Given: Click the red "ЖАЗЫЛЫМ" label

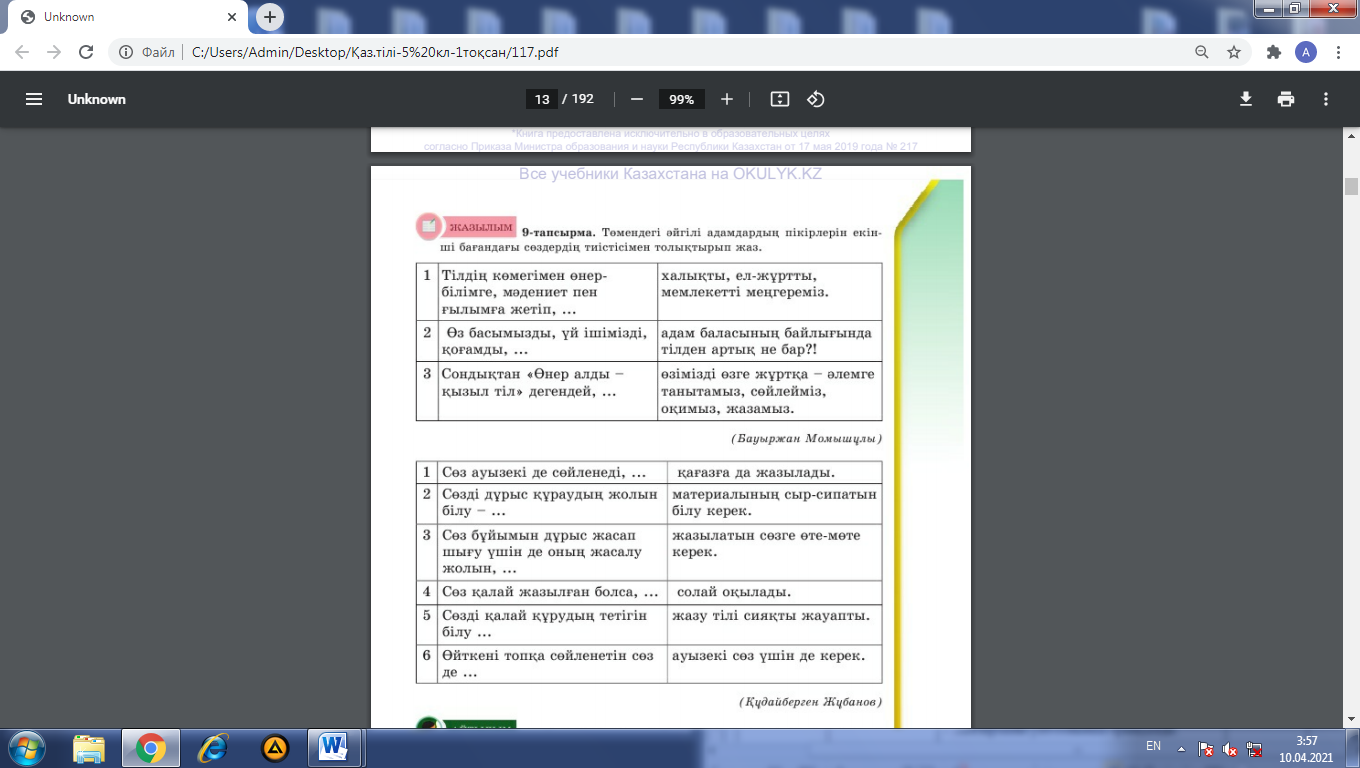Looking at the screenshot, I should (480, 227).
